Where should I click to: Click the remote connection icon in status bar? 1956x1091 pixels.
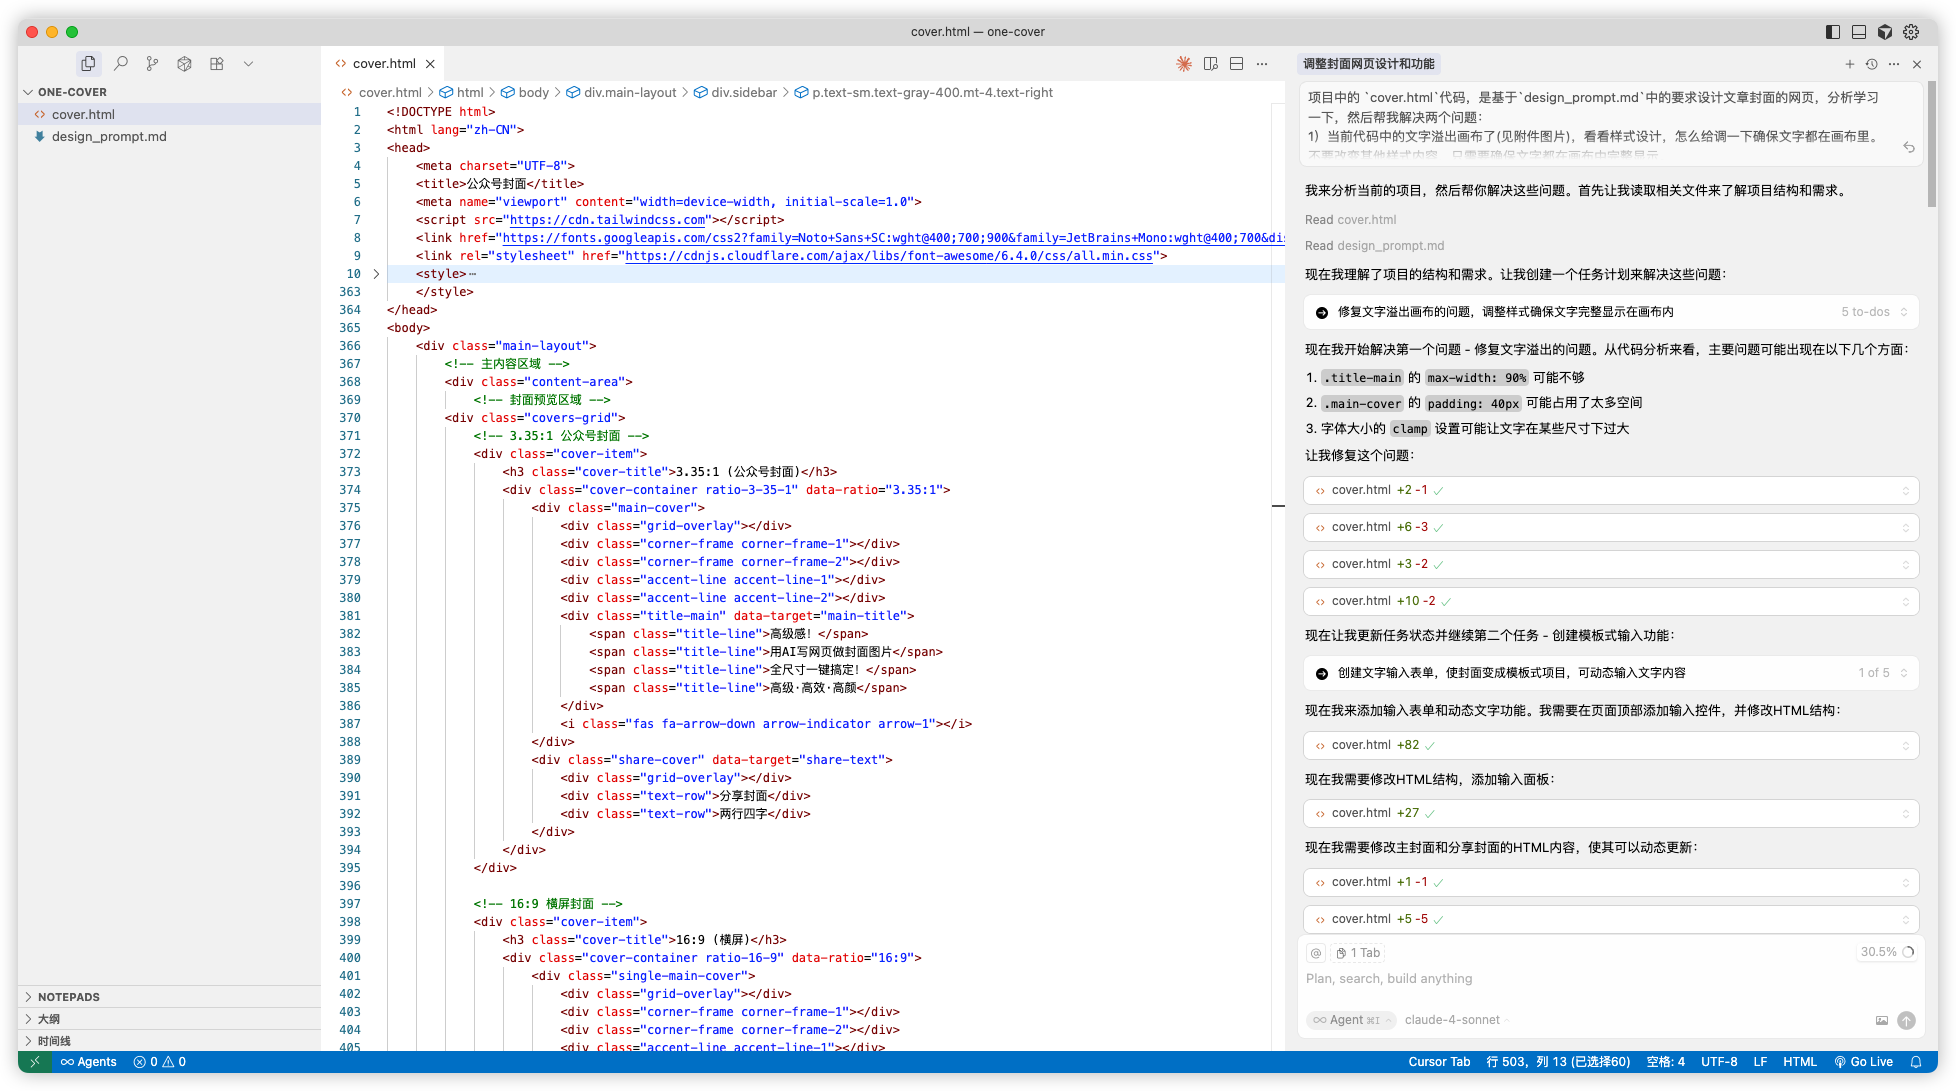click(35, 1062)
